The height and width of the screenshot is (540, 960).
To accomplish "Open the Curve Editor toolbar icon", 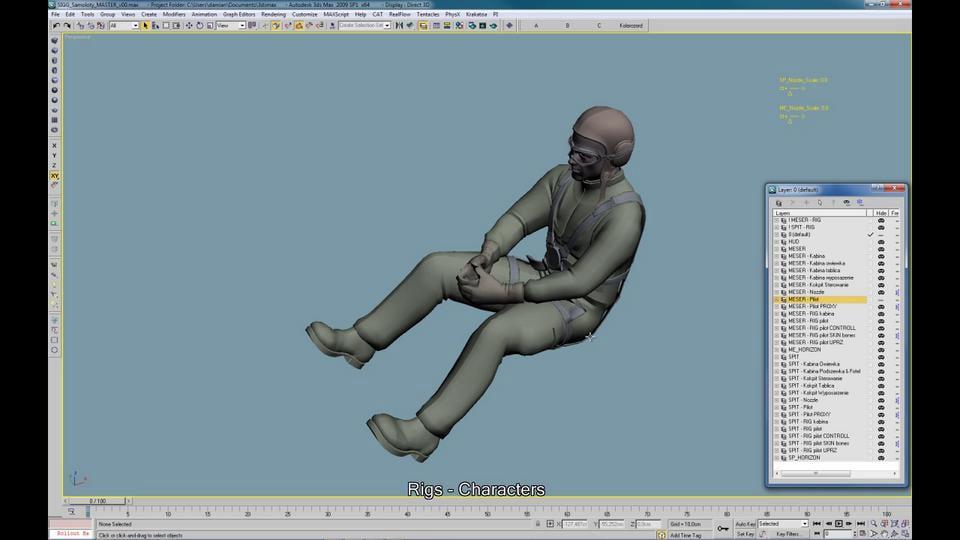I will click(436, 26).
